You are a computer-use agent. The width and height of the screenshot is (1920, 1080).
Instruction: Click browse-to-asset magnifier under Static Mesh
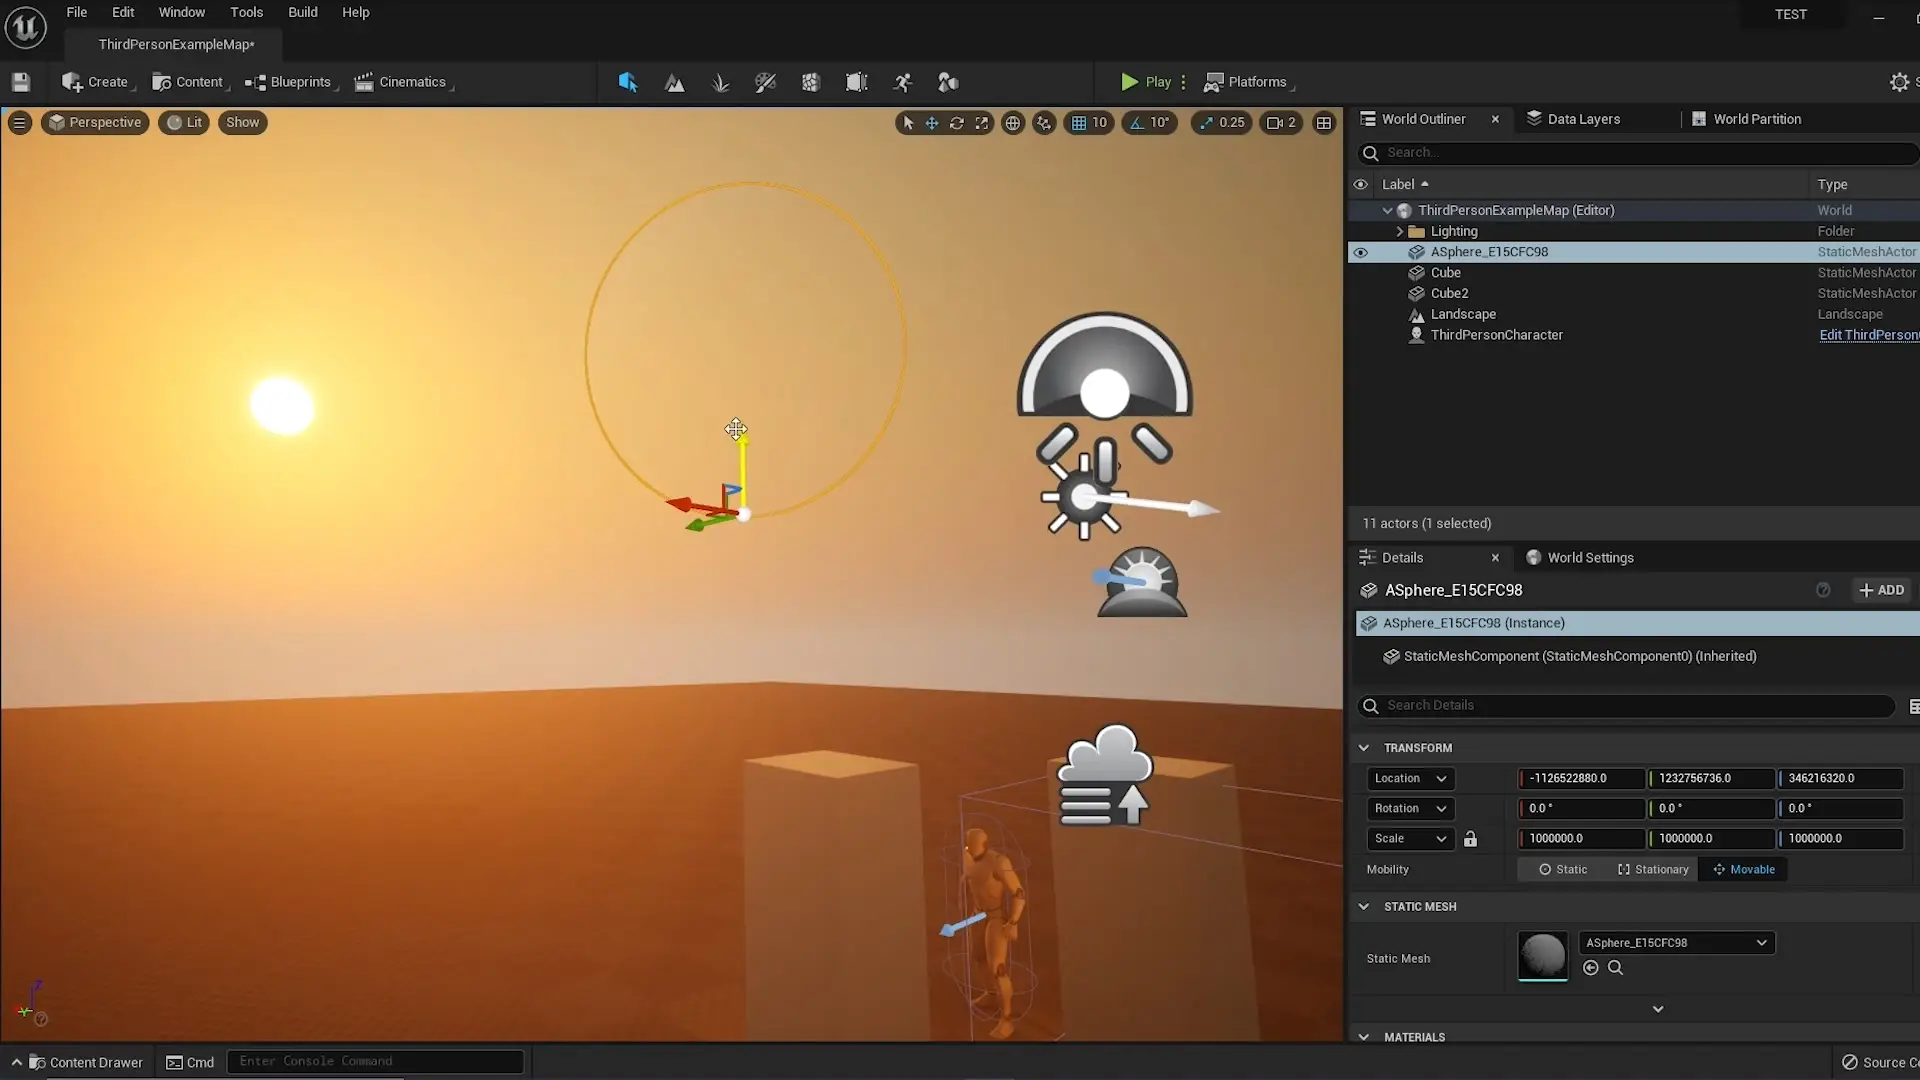(x=1615, y=968)
